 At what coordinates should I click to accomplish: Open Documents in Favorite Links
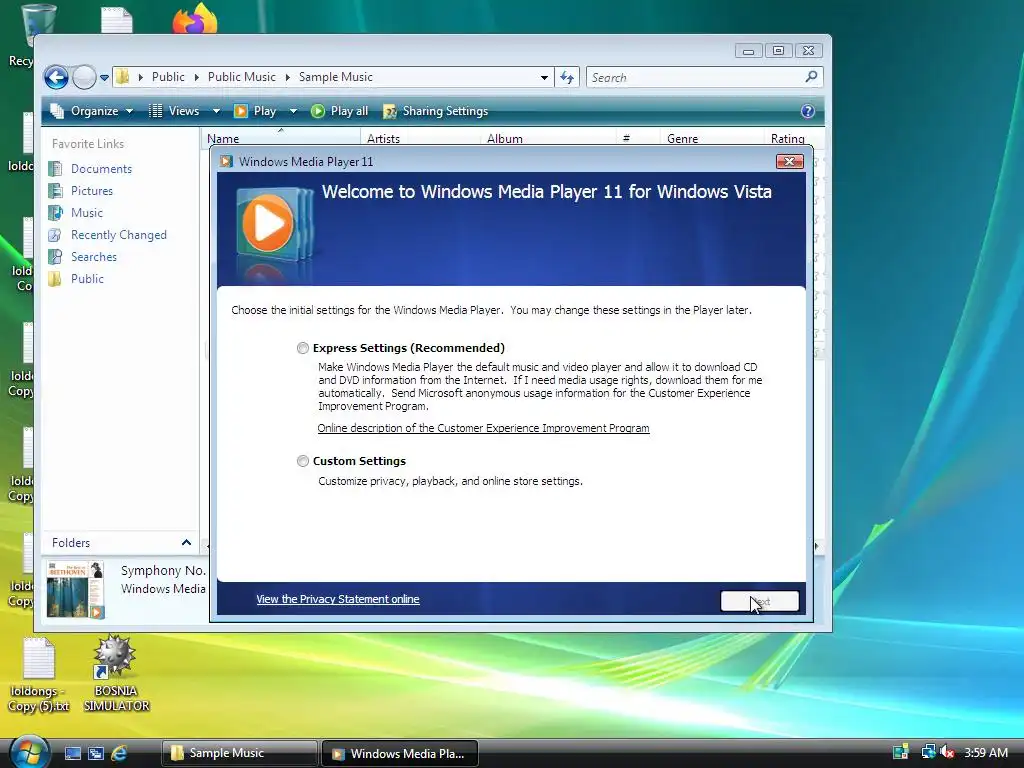pos(101,168)
